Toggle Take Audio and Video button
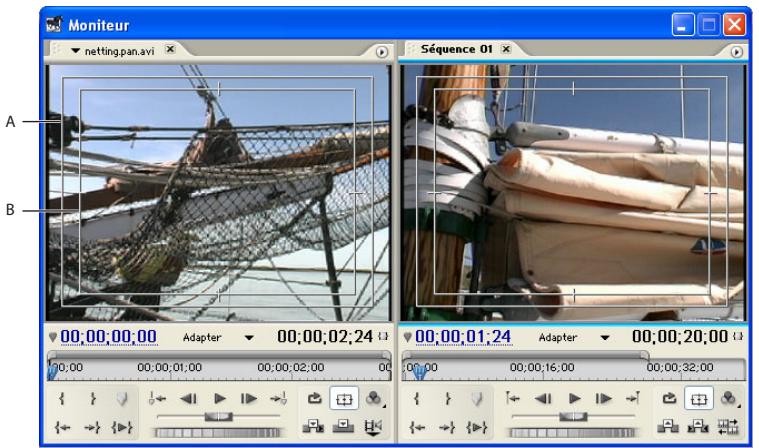 373,427
